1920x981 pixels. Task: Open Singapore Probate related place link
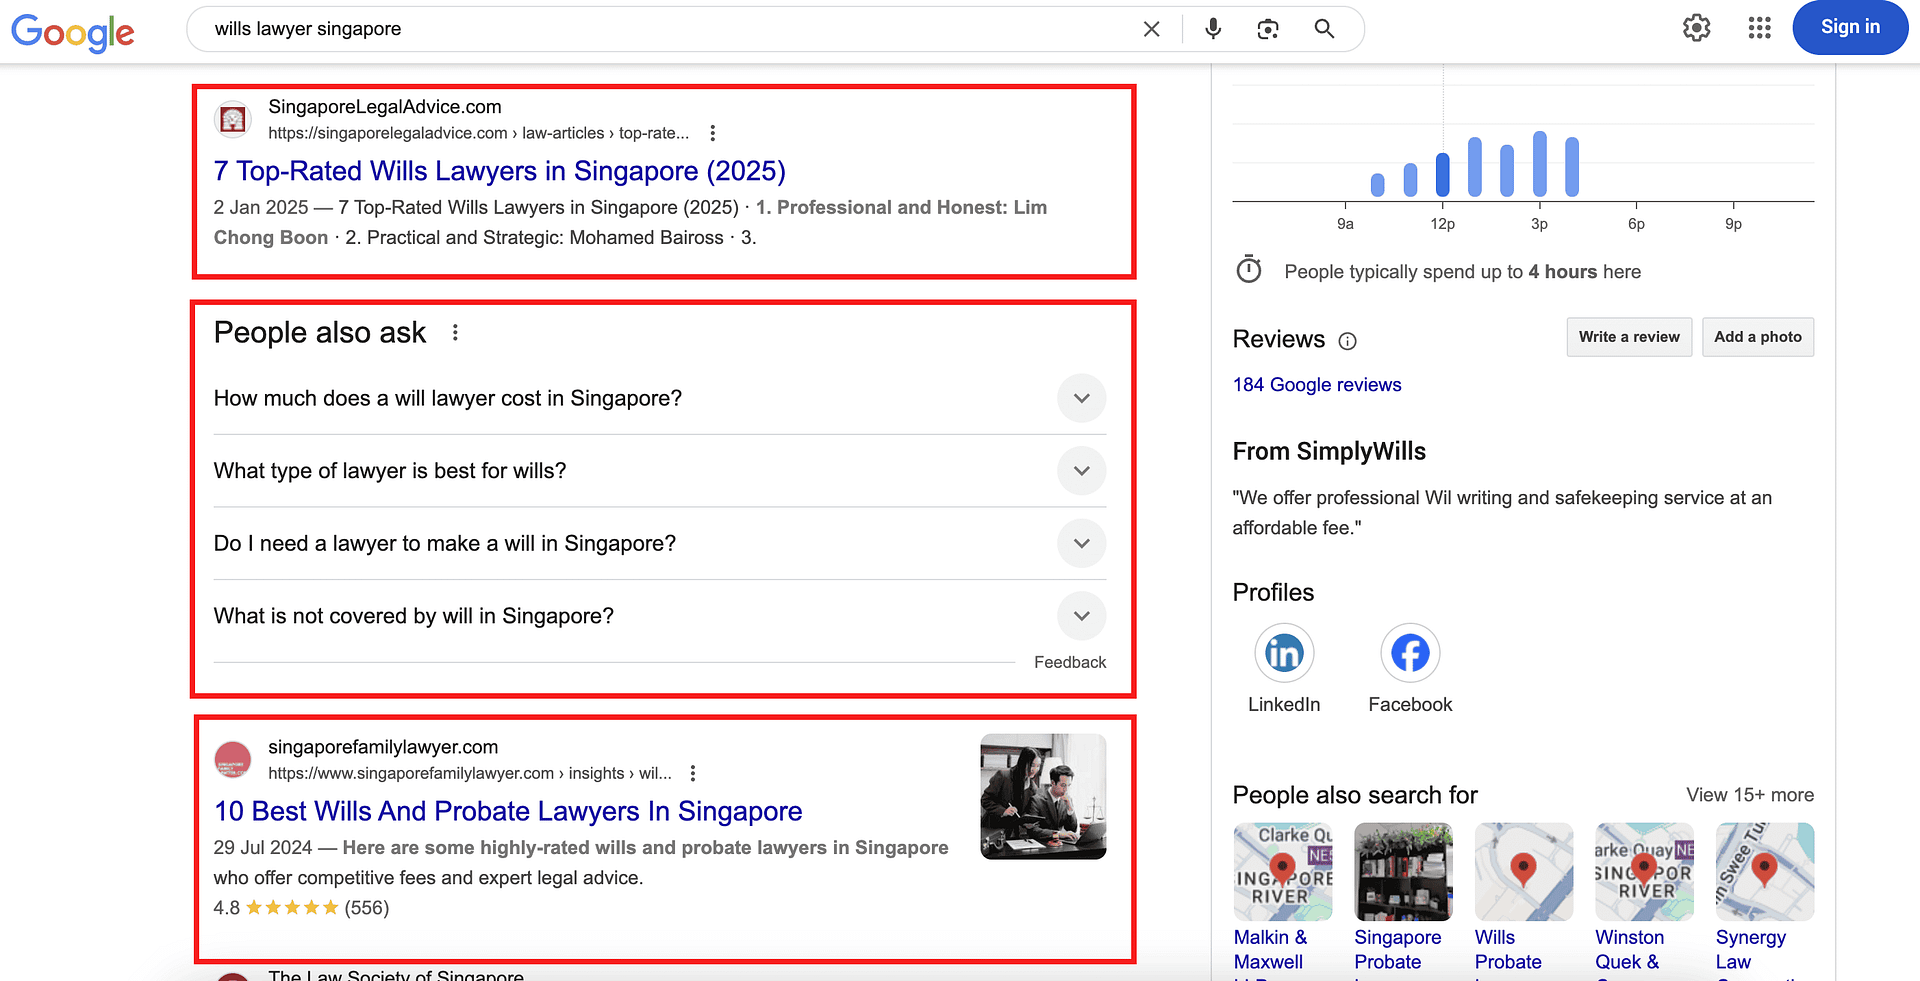tap(1398, 950)
